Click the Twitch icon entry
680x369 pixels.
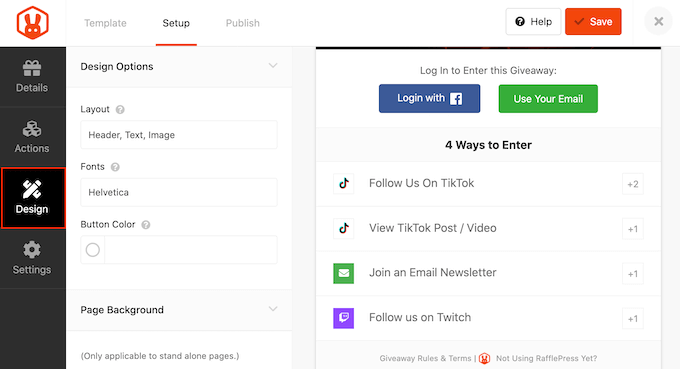[343, 318]
